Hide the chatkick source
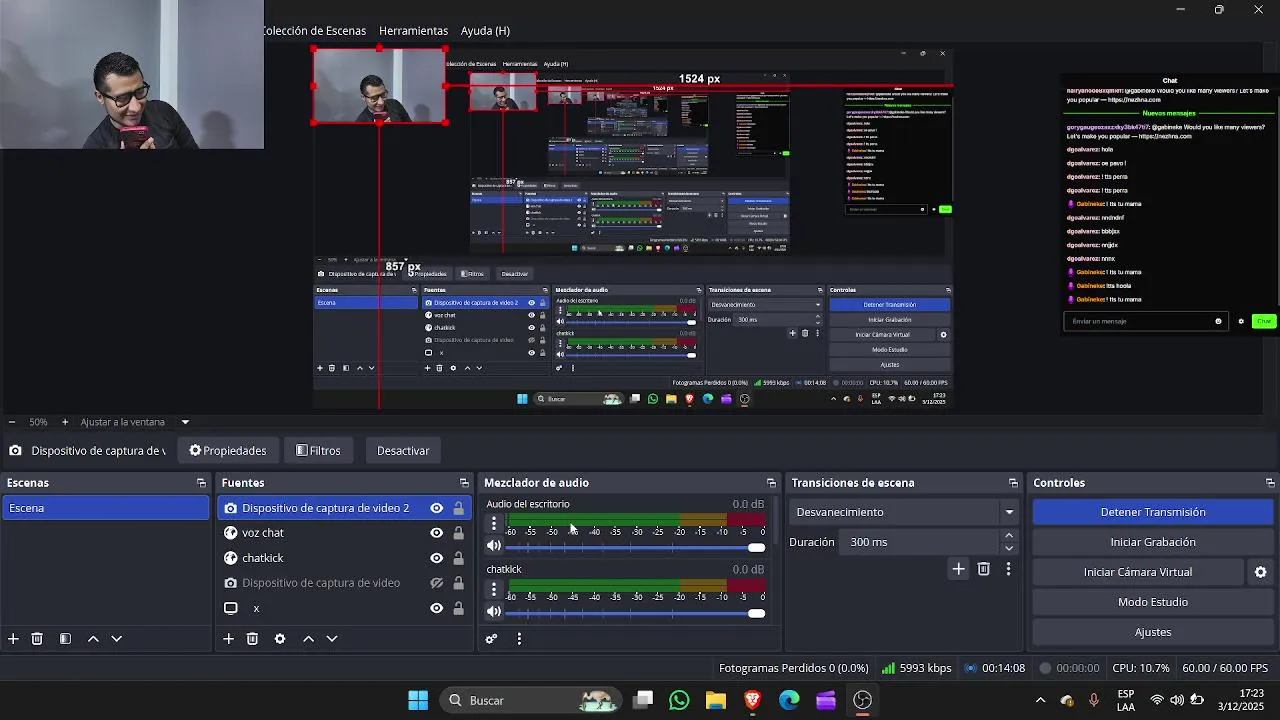Screen dimensions: 1280x720 (x=436, y=558)
